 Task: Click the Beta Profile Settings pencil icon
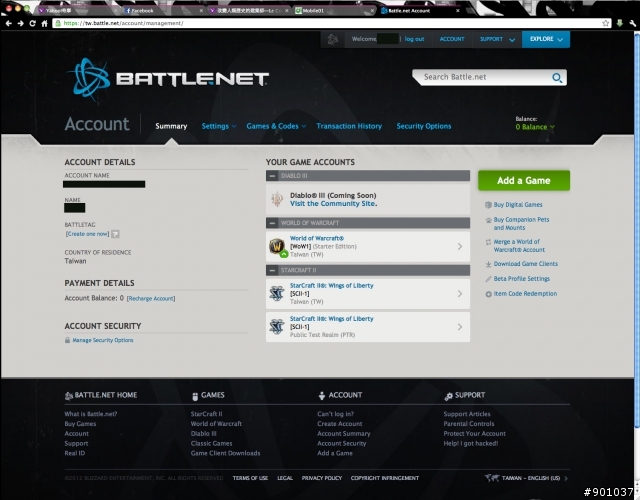[x=488, y=279]
